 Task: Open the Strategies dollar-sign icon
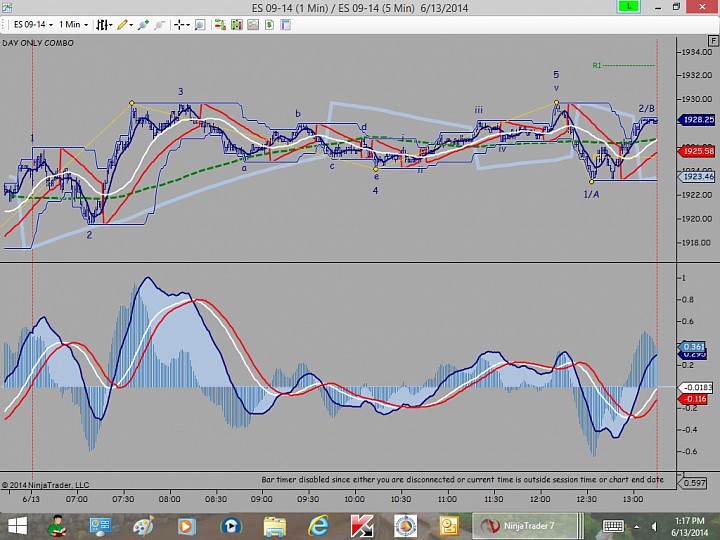coord(270,25)
